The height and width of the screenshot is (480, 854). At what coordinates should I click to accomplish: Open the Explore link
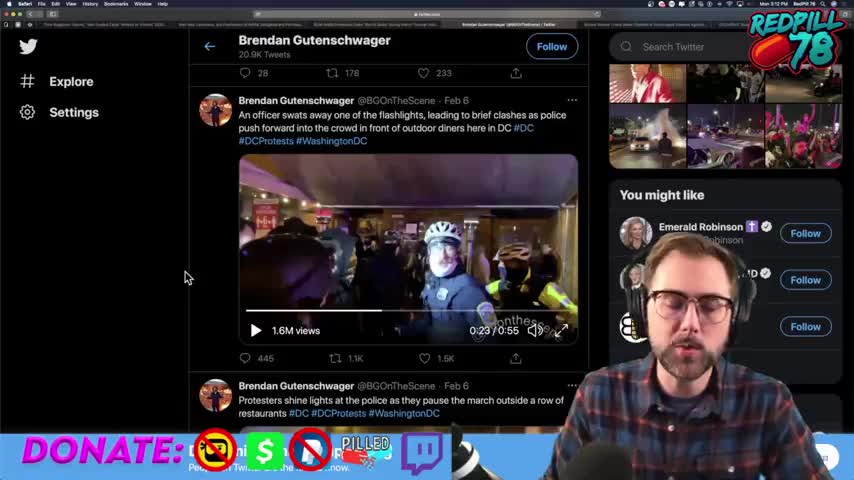click(x=71, y=81)
